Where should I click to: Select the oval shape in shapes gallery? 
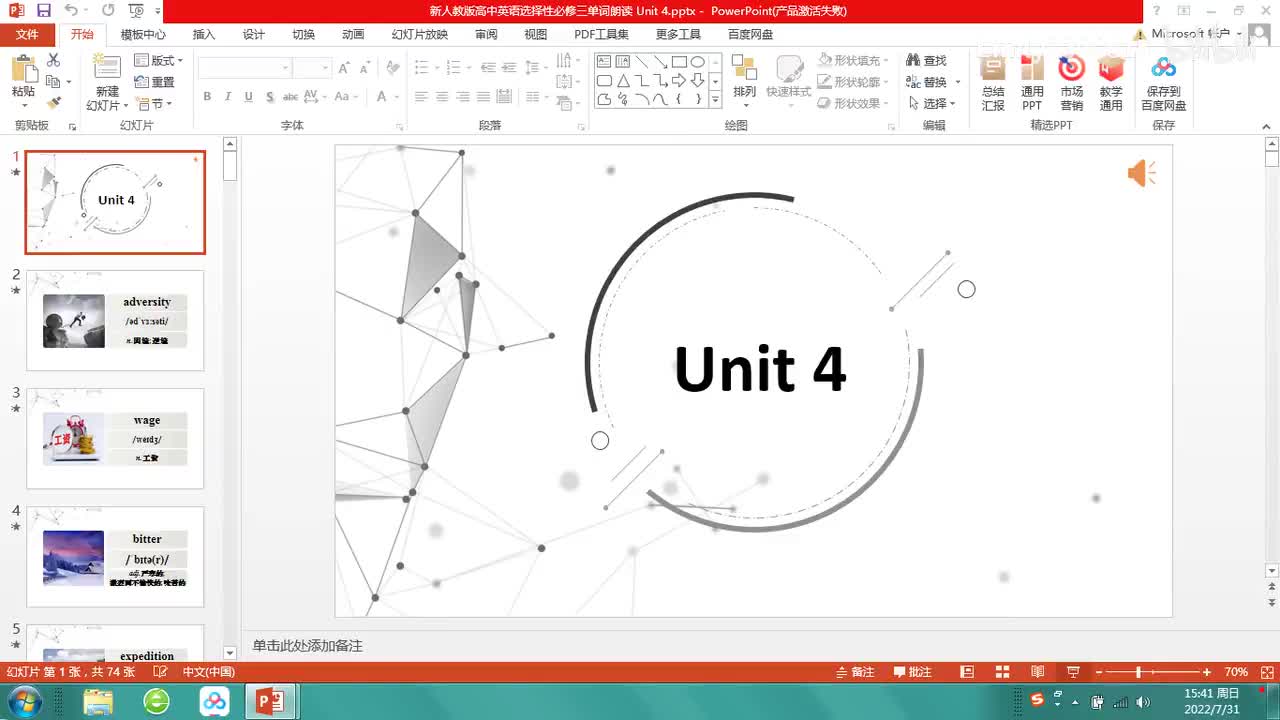[698, 62]
